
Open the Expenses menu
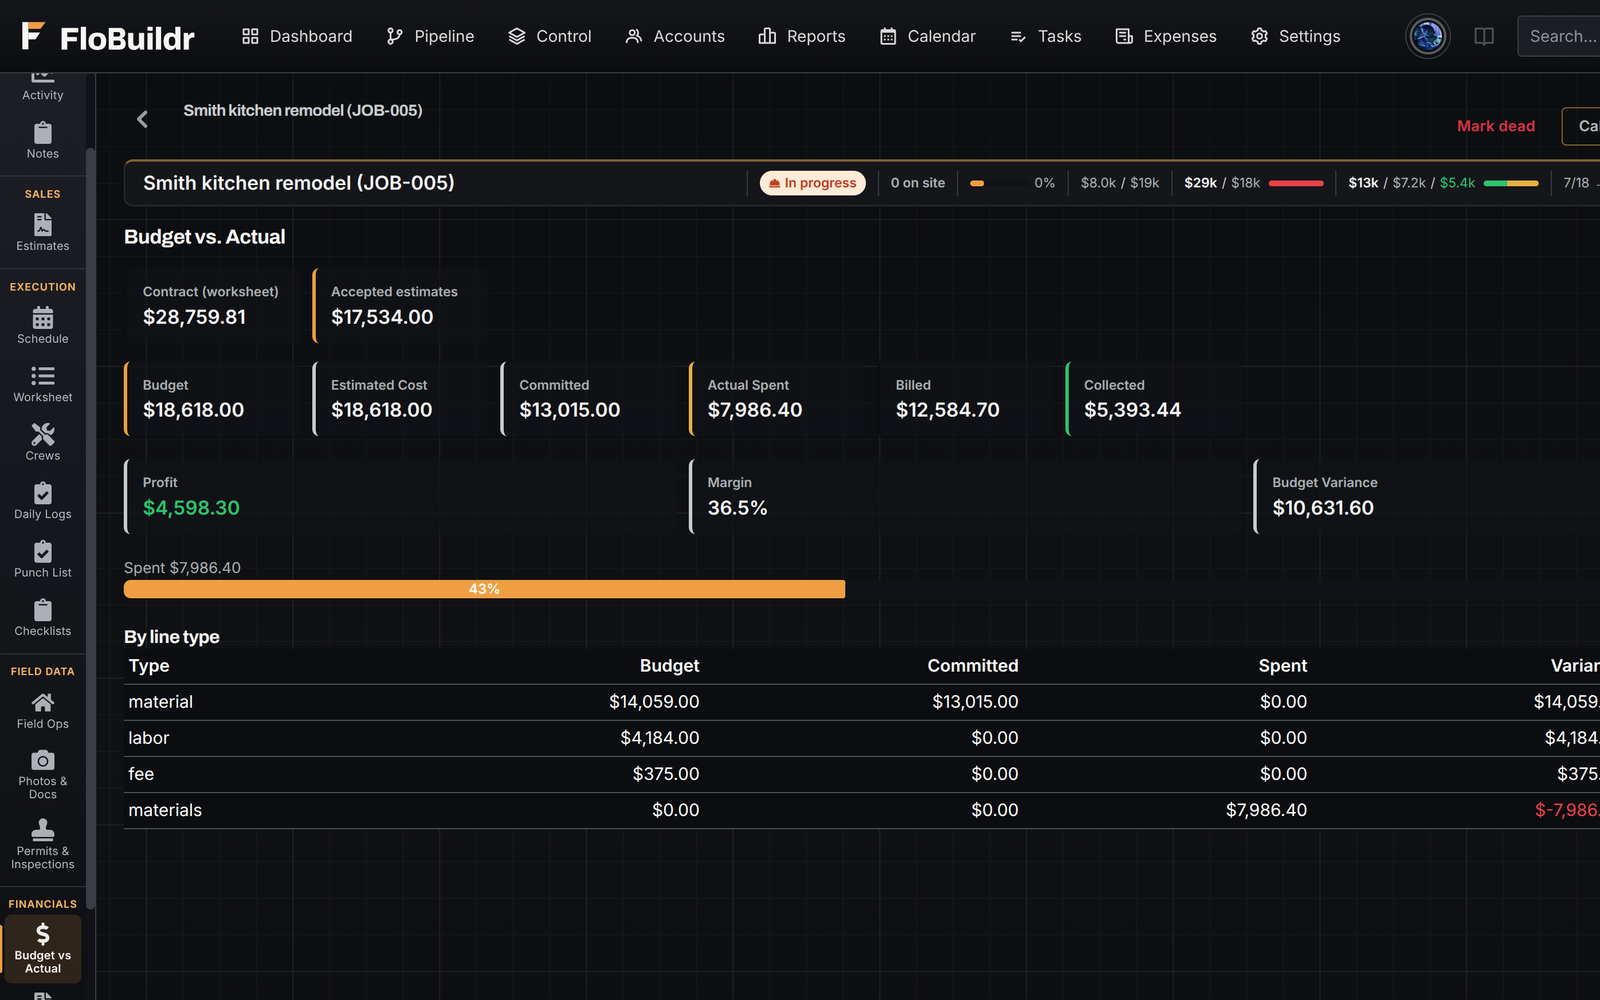point(1166,36)
